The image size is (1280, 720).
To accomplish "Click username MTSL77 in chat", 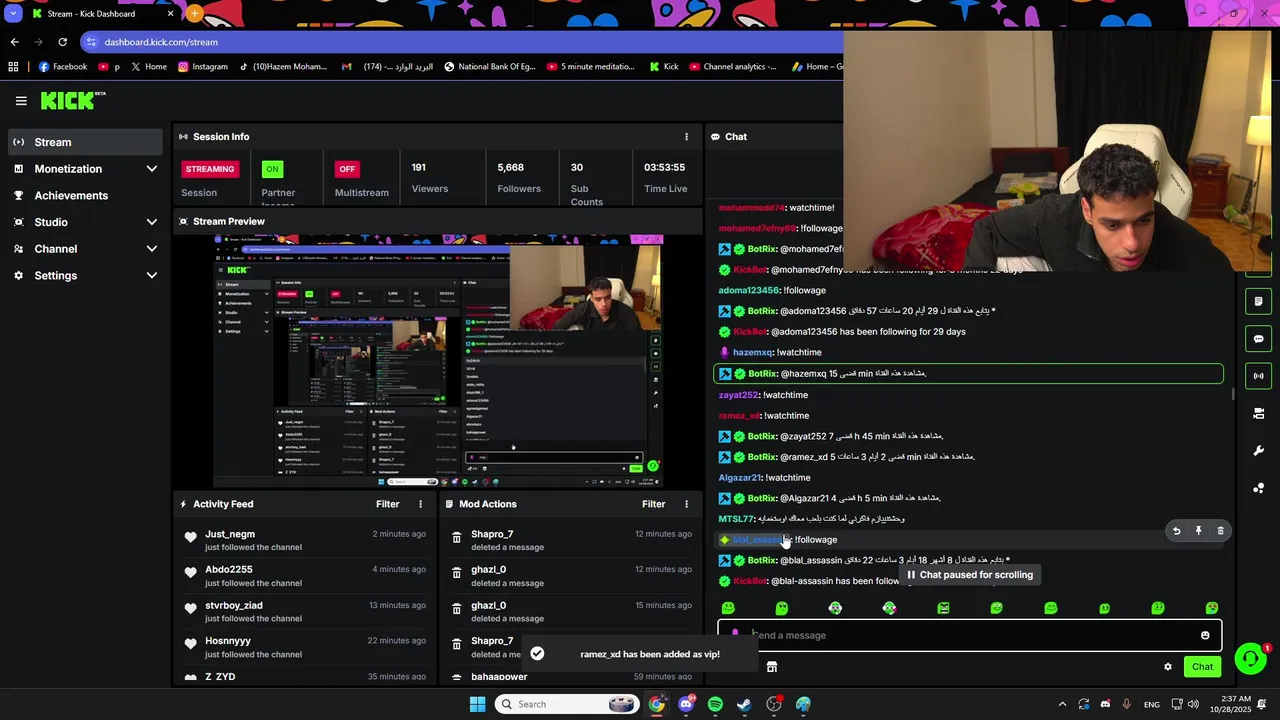I will pos(737,519).
